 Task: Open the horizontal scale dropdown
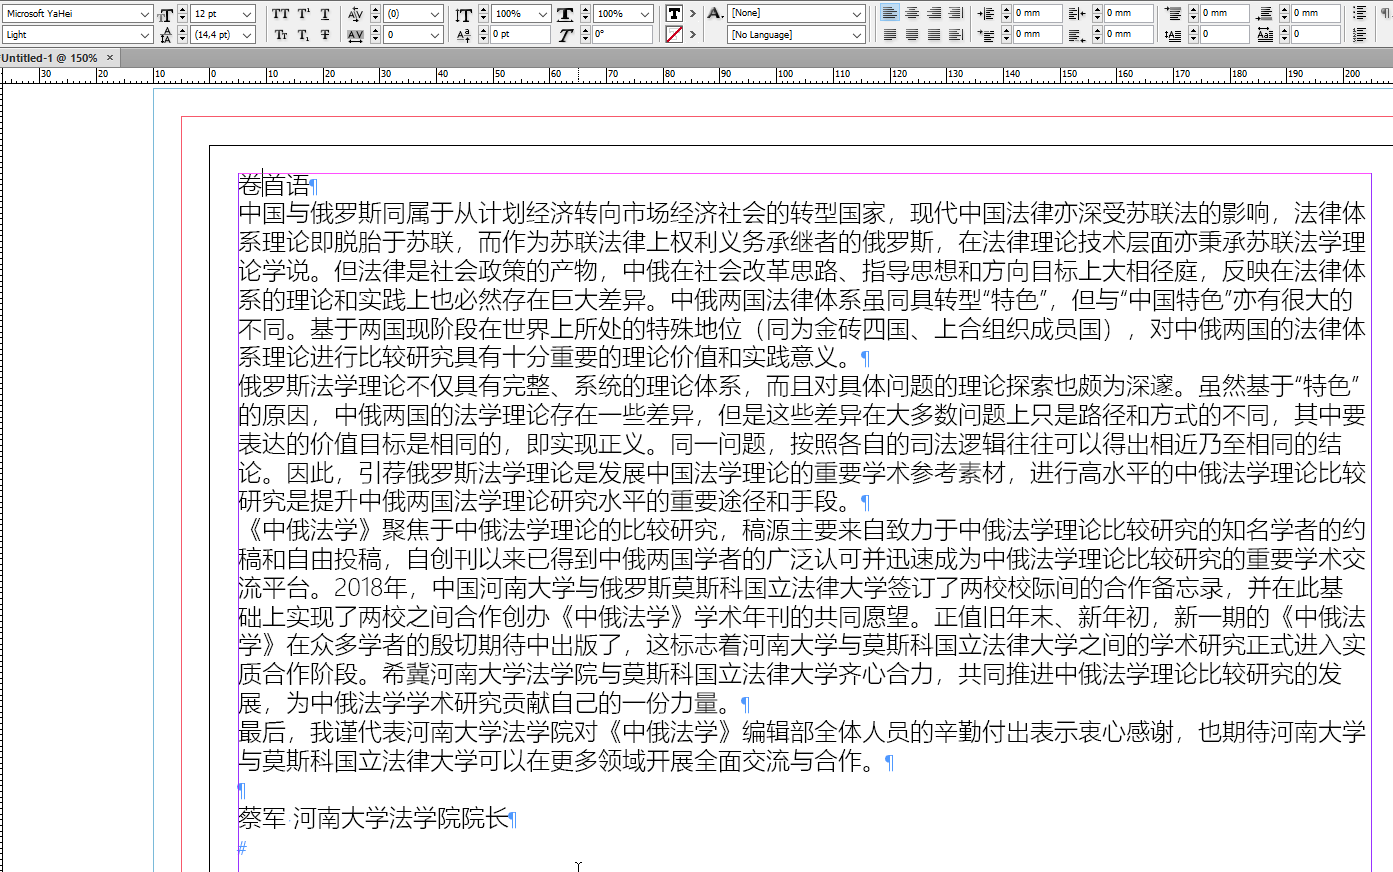(x=645, y=14)
